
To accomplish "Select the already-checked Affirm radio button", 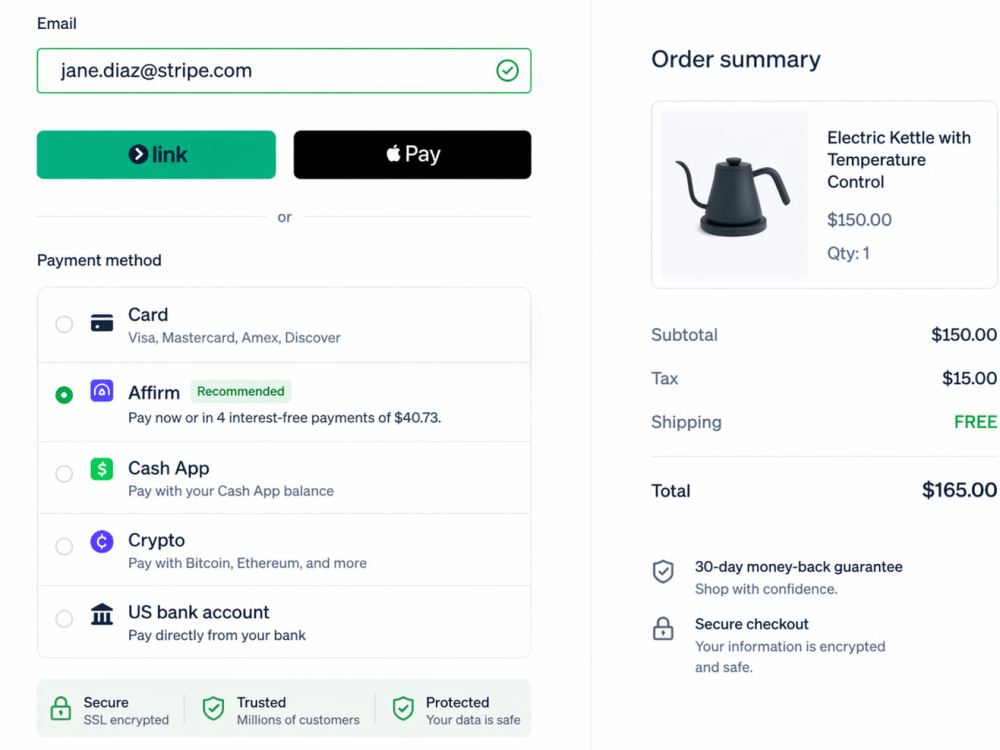I will tap(64, 395).
